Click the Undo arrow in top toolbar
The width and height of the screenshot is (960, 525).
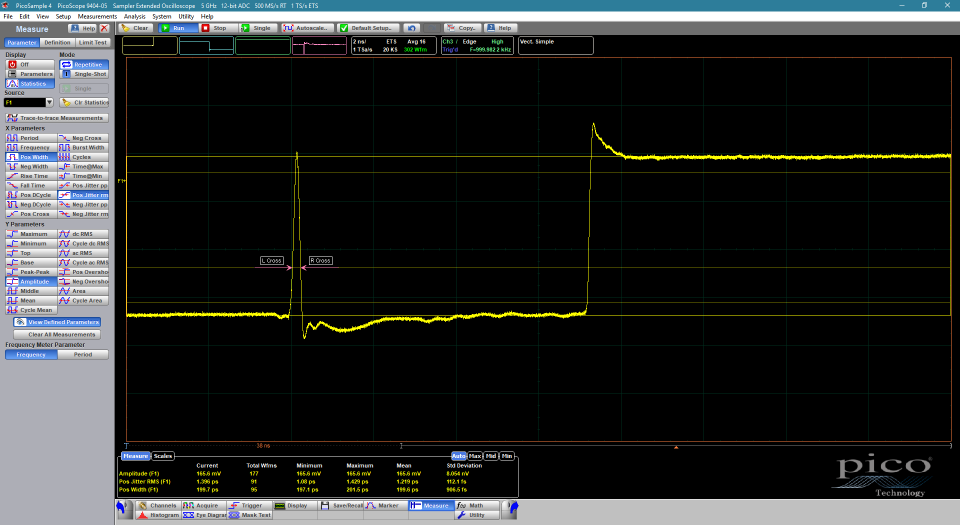tap(413, 28)
